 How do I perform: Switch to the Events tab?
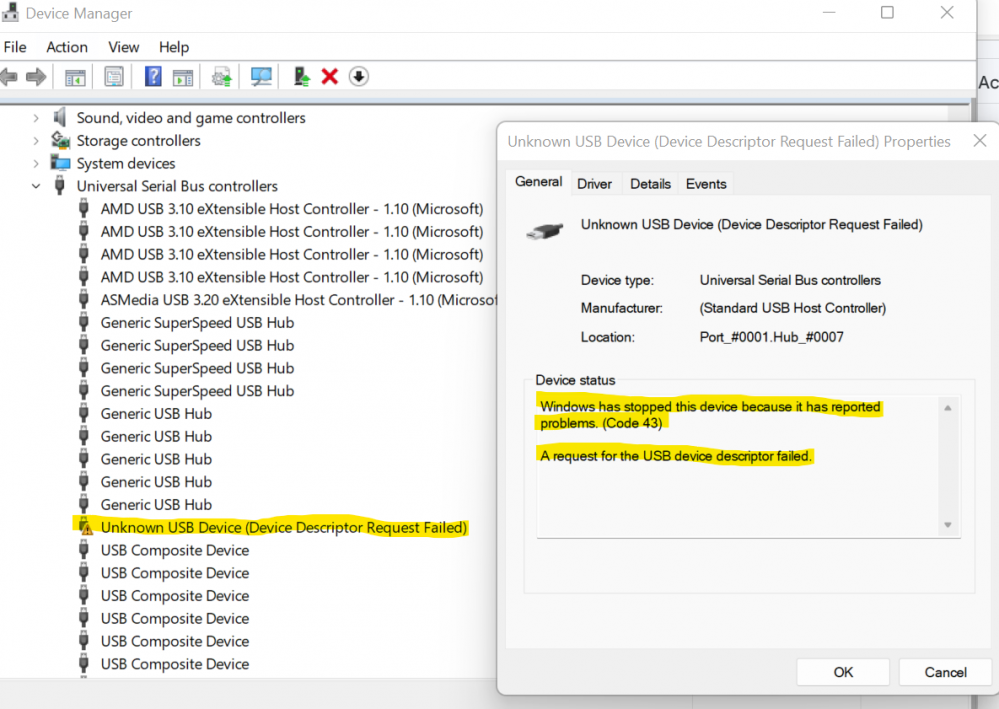706,184
